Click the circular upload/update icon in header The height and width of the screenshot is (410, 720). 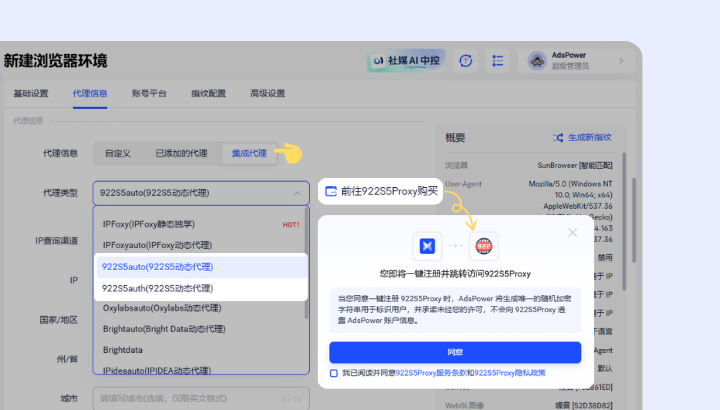[x=466, y=61]
